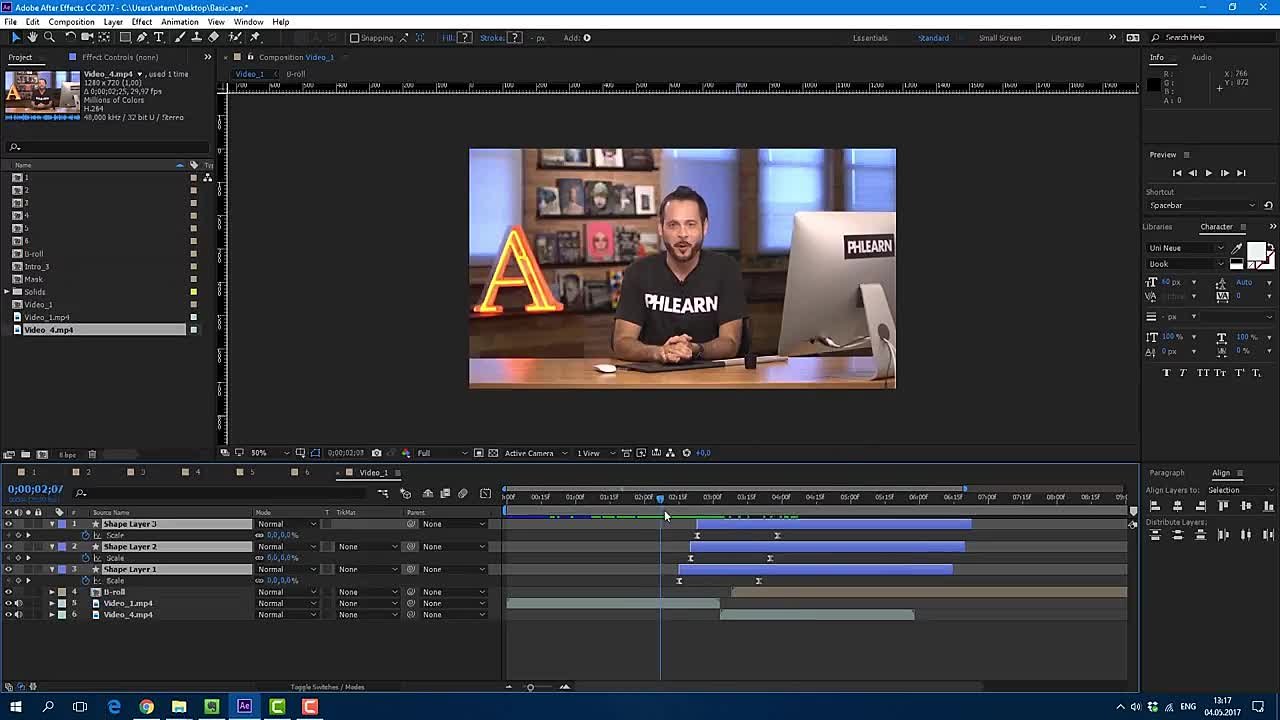Switch to the Essentials workspace
This screenshot has width=1280, height=720.
[869, 38]
